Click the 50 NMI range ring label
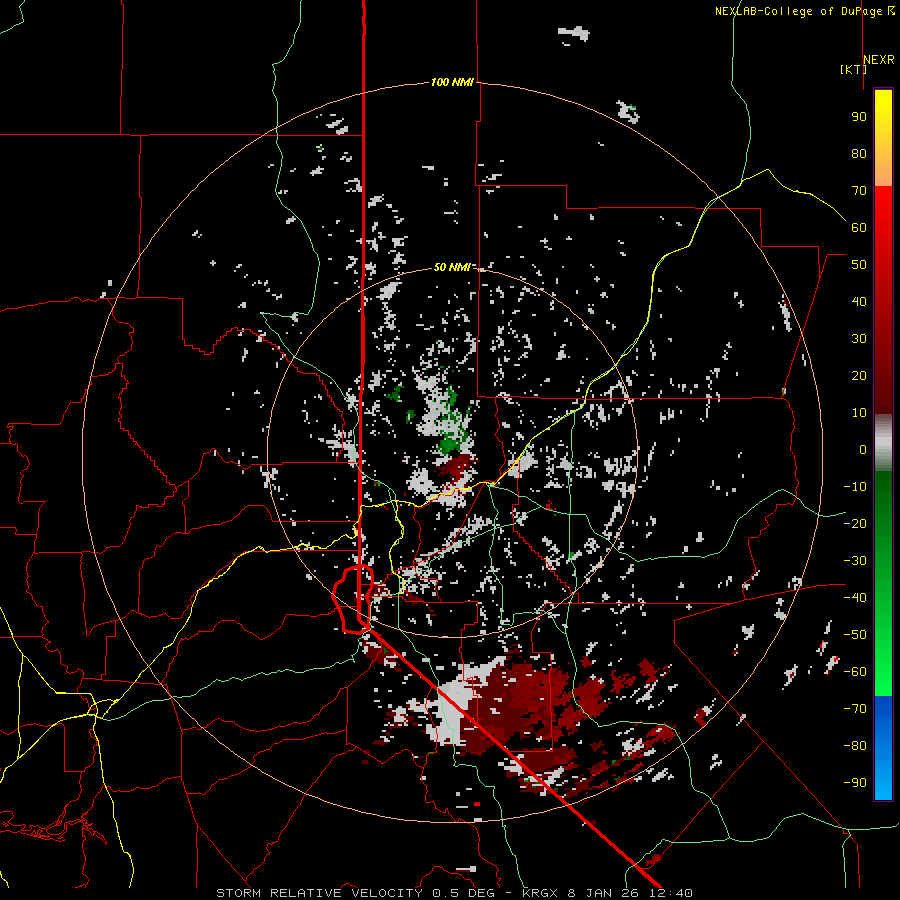The width and height of the screenshot is (900, 900). (x=452, y=267)
